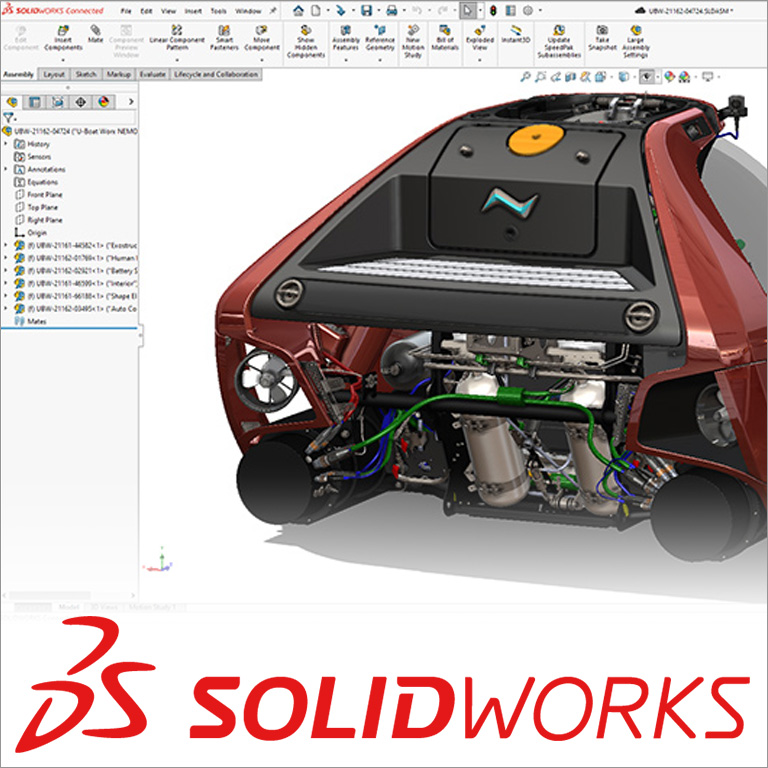Click the feature tree filter funnel icon

click(7, 118)
